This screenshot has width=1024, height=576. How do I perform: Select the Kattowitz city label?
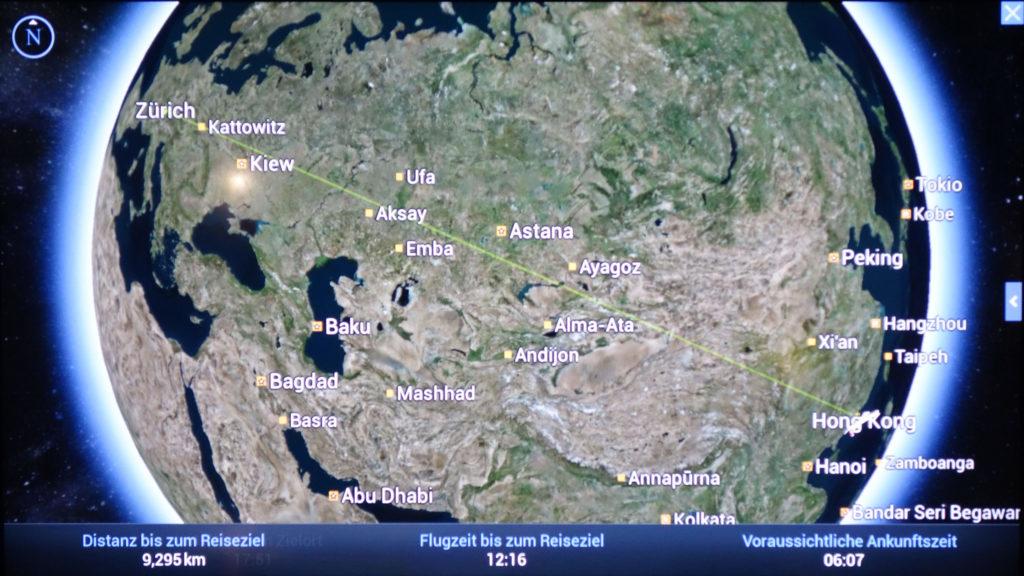(247, 127)
